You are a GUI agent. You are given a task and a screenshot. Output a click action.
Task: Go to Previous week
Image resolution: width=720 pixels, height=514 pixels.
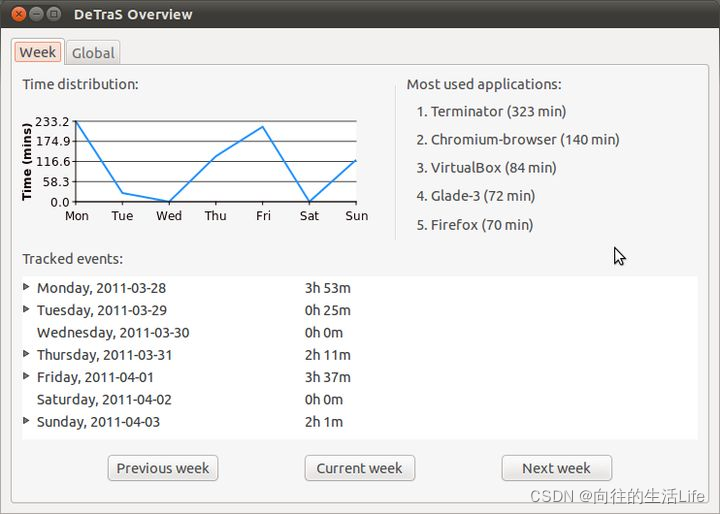163,468
